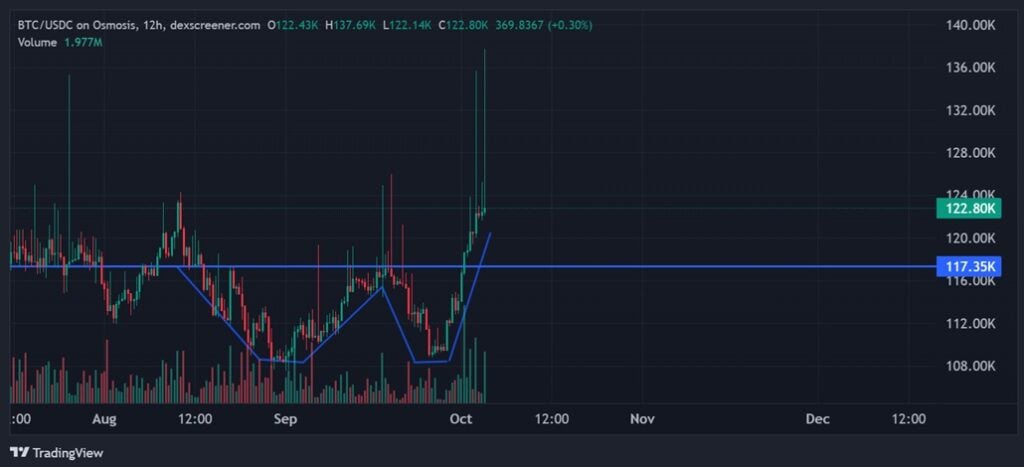
Task: Select the blue 117.35K price level tag
Action: [x=967, y=267]
